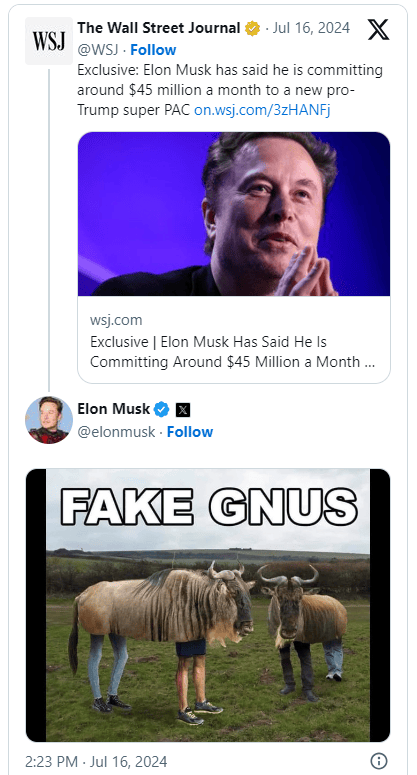
Task: Click the WSJ profile avatar
Action: click(x=49, y=41)
